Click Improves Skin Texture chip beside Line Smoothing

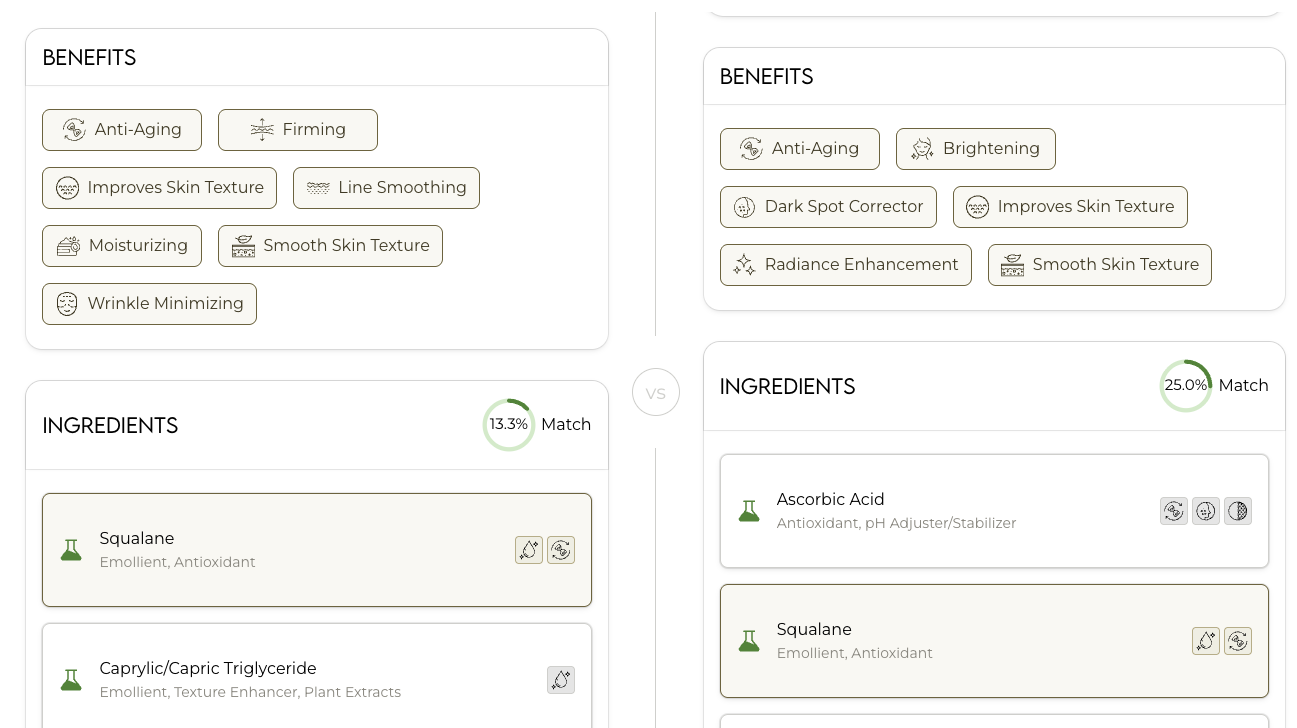click(159, 188)
